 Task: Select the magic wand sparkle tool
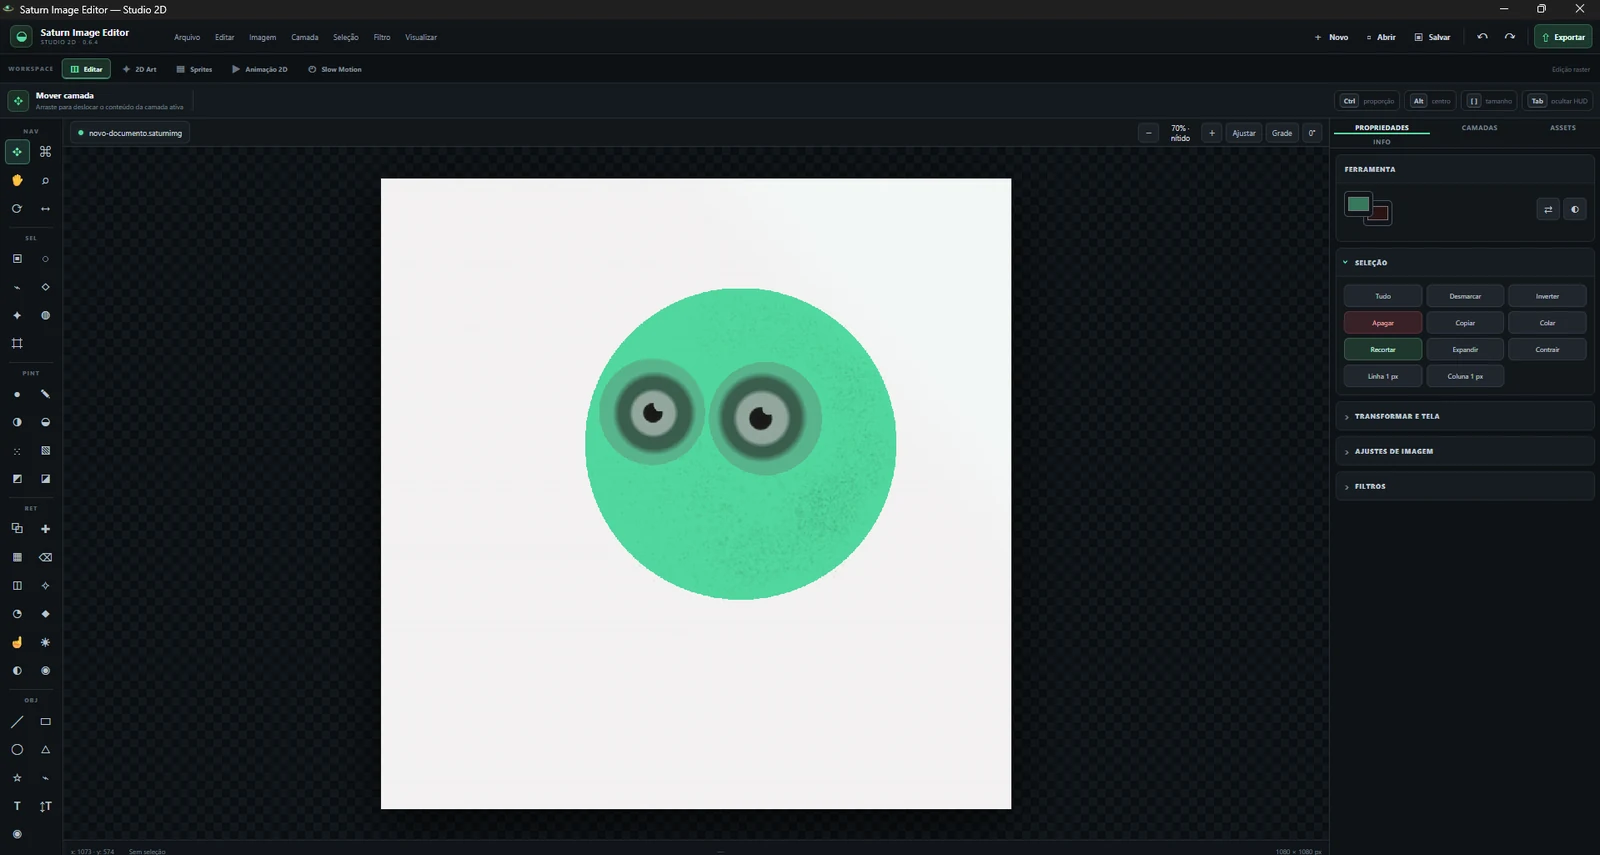click(x=17, y=315)
